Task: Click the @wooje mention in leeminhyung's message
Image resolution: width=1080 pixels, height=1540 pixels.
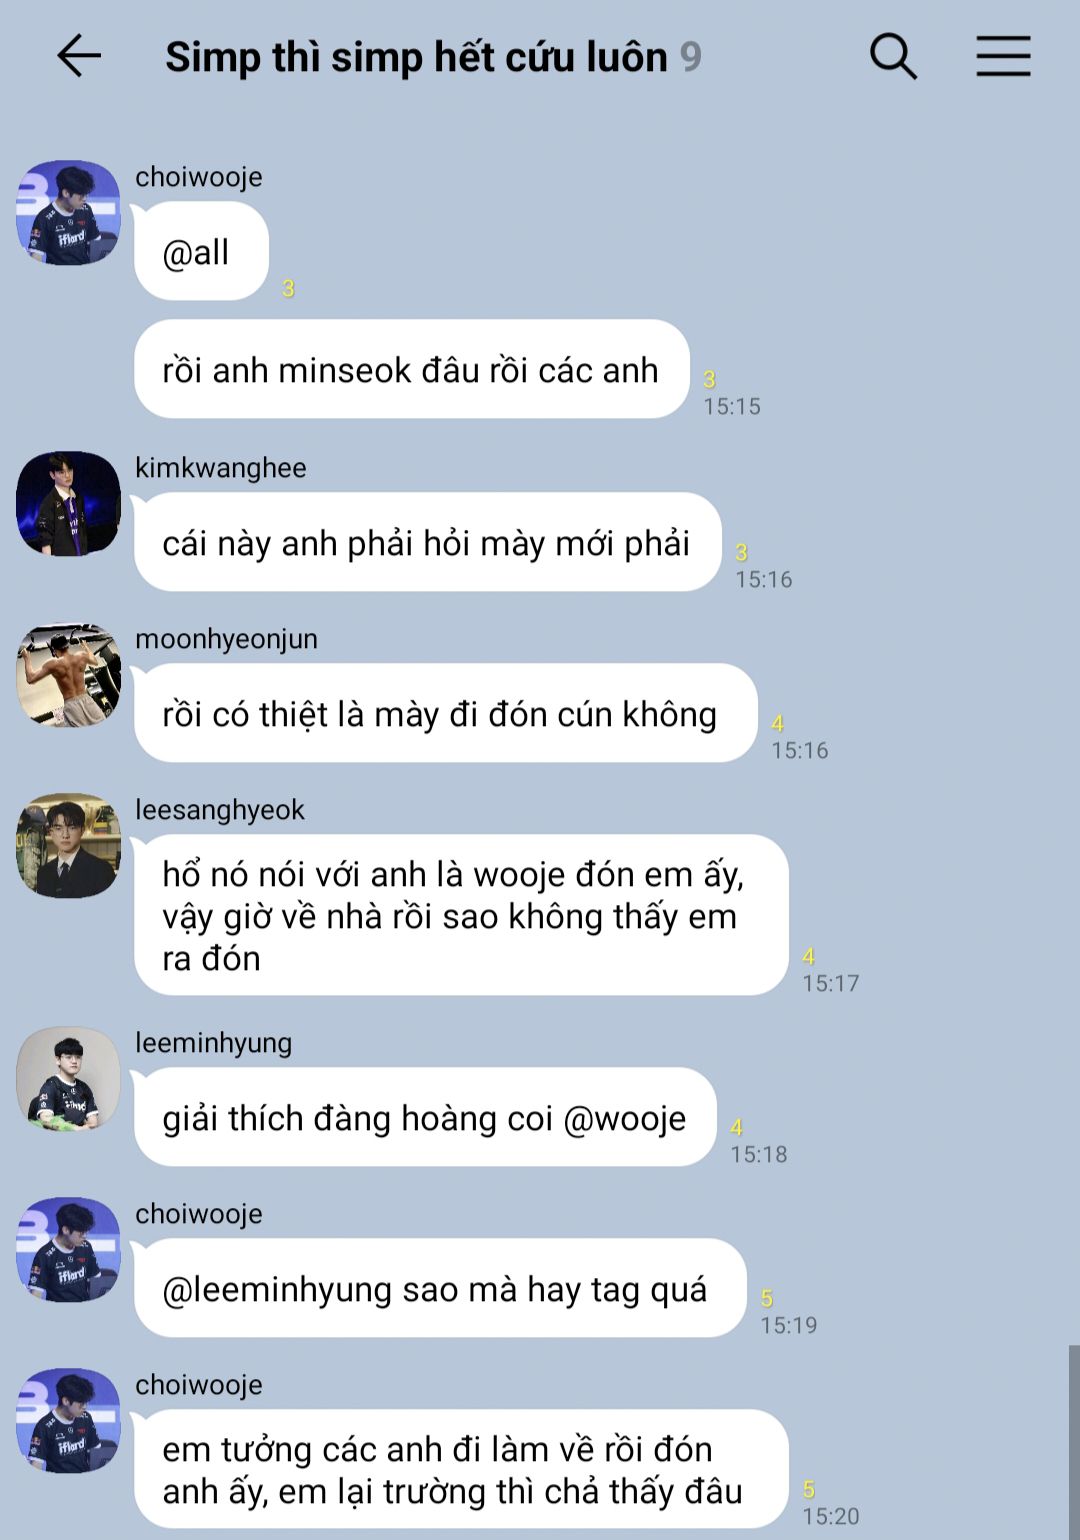Action: point(625,1118)
